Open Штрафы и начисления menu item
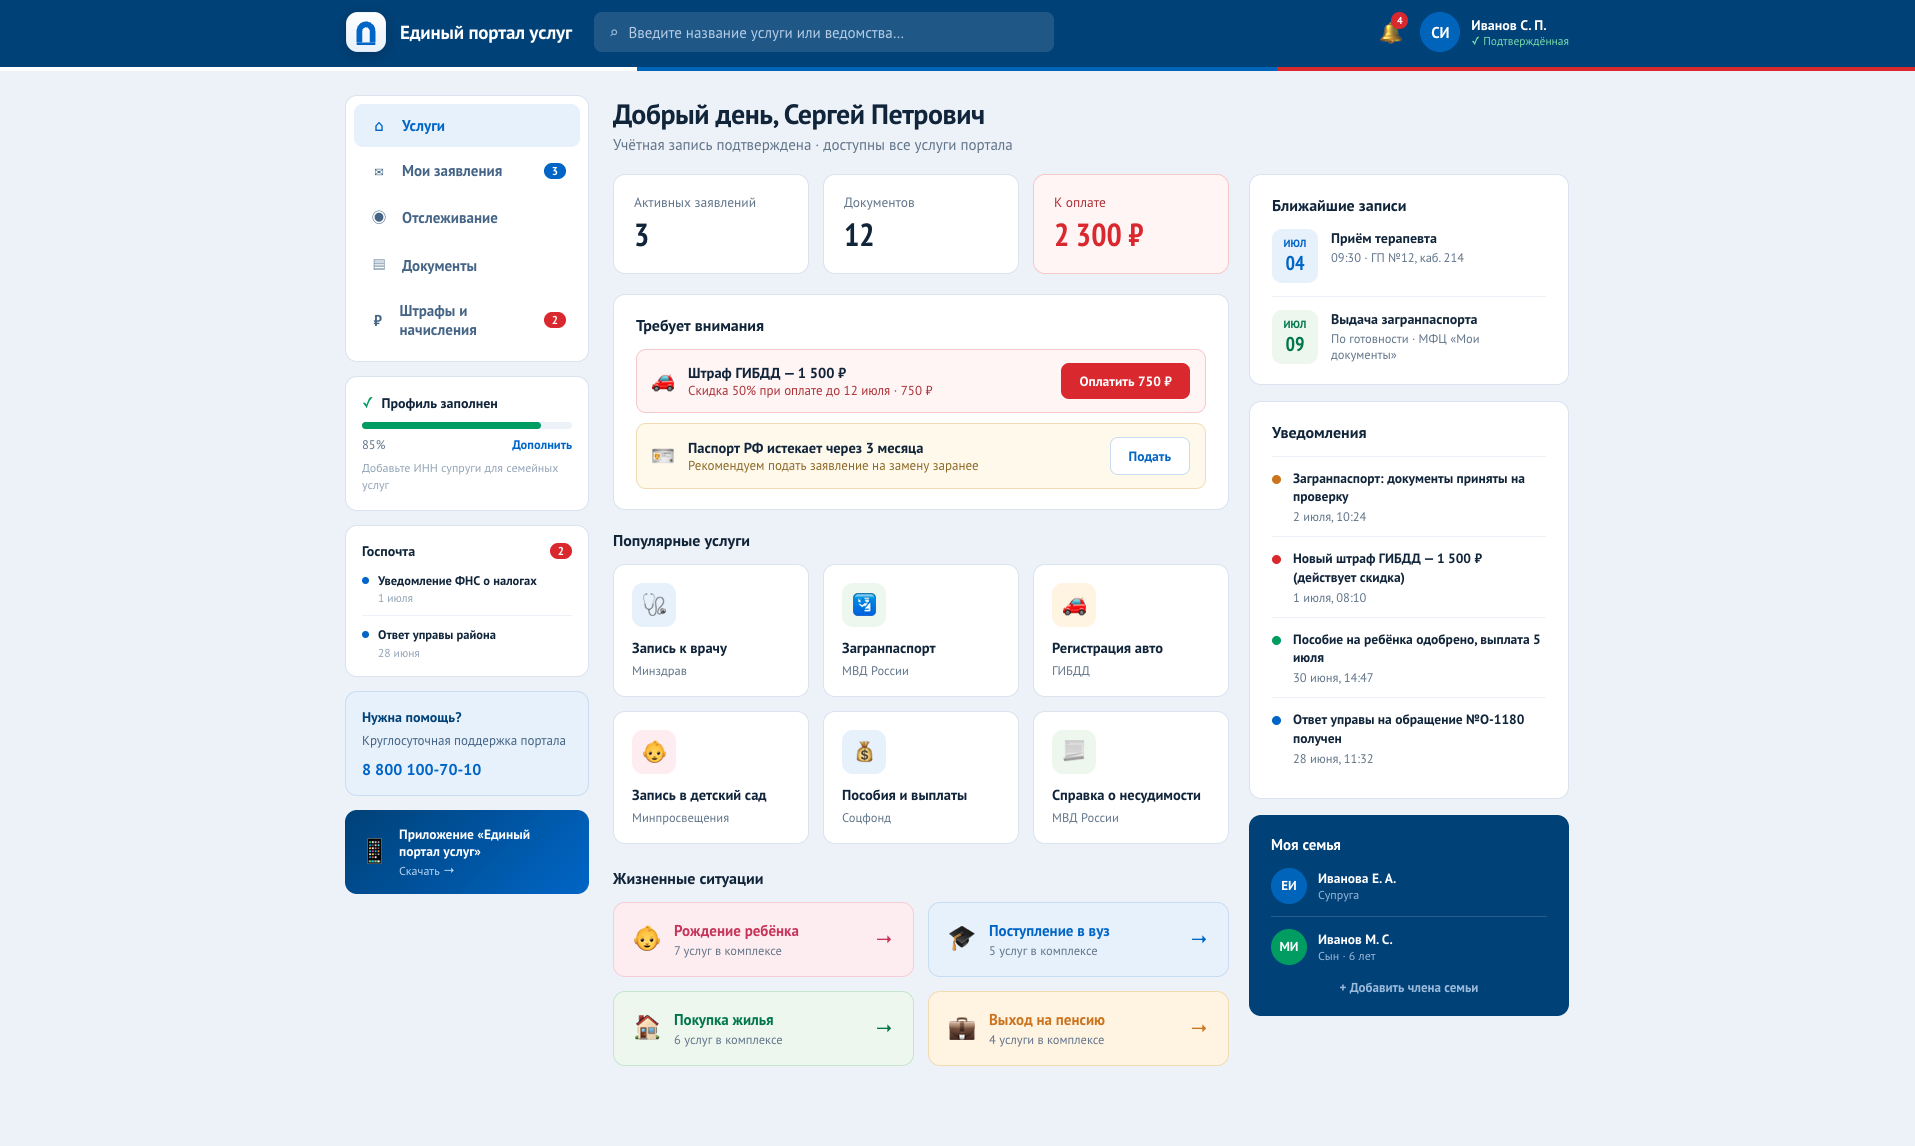The image size is (1915, 1146). coord(467,320)
